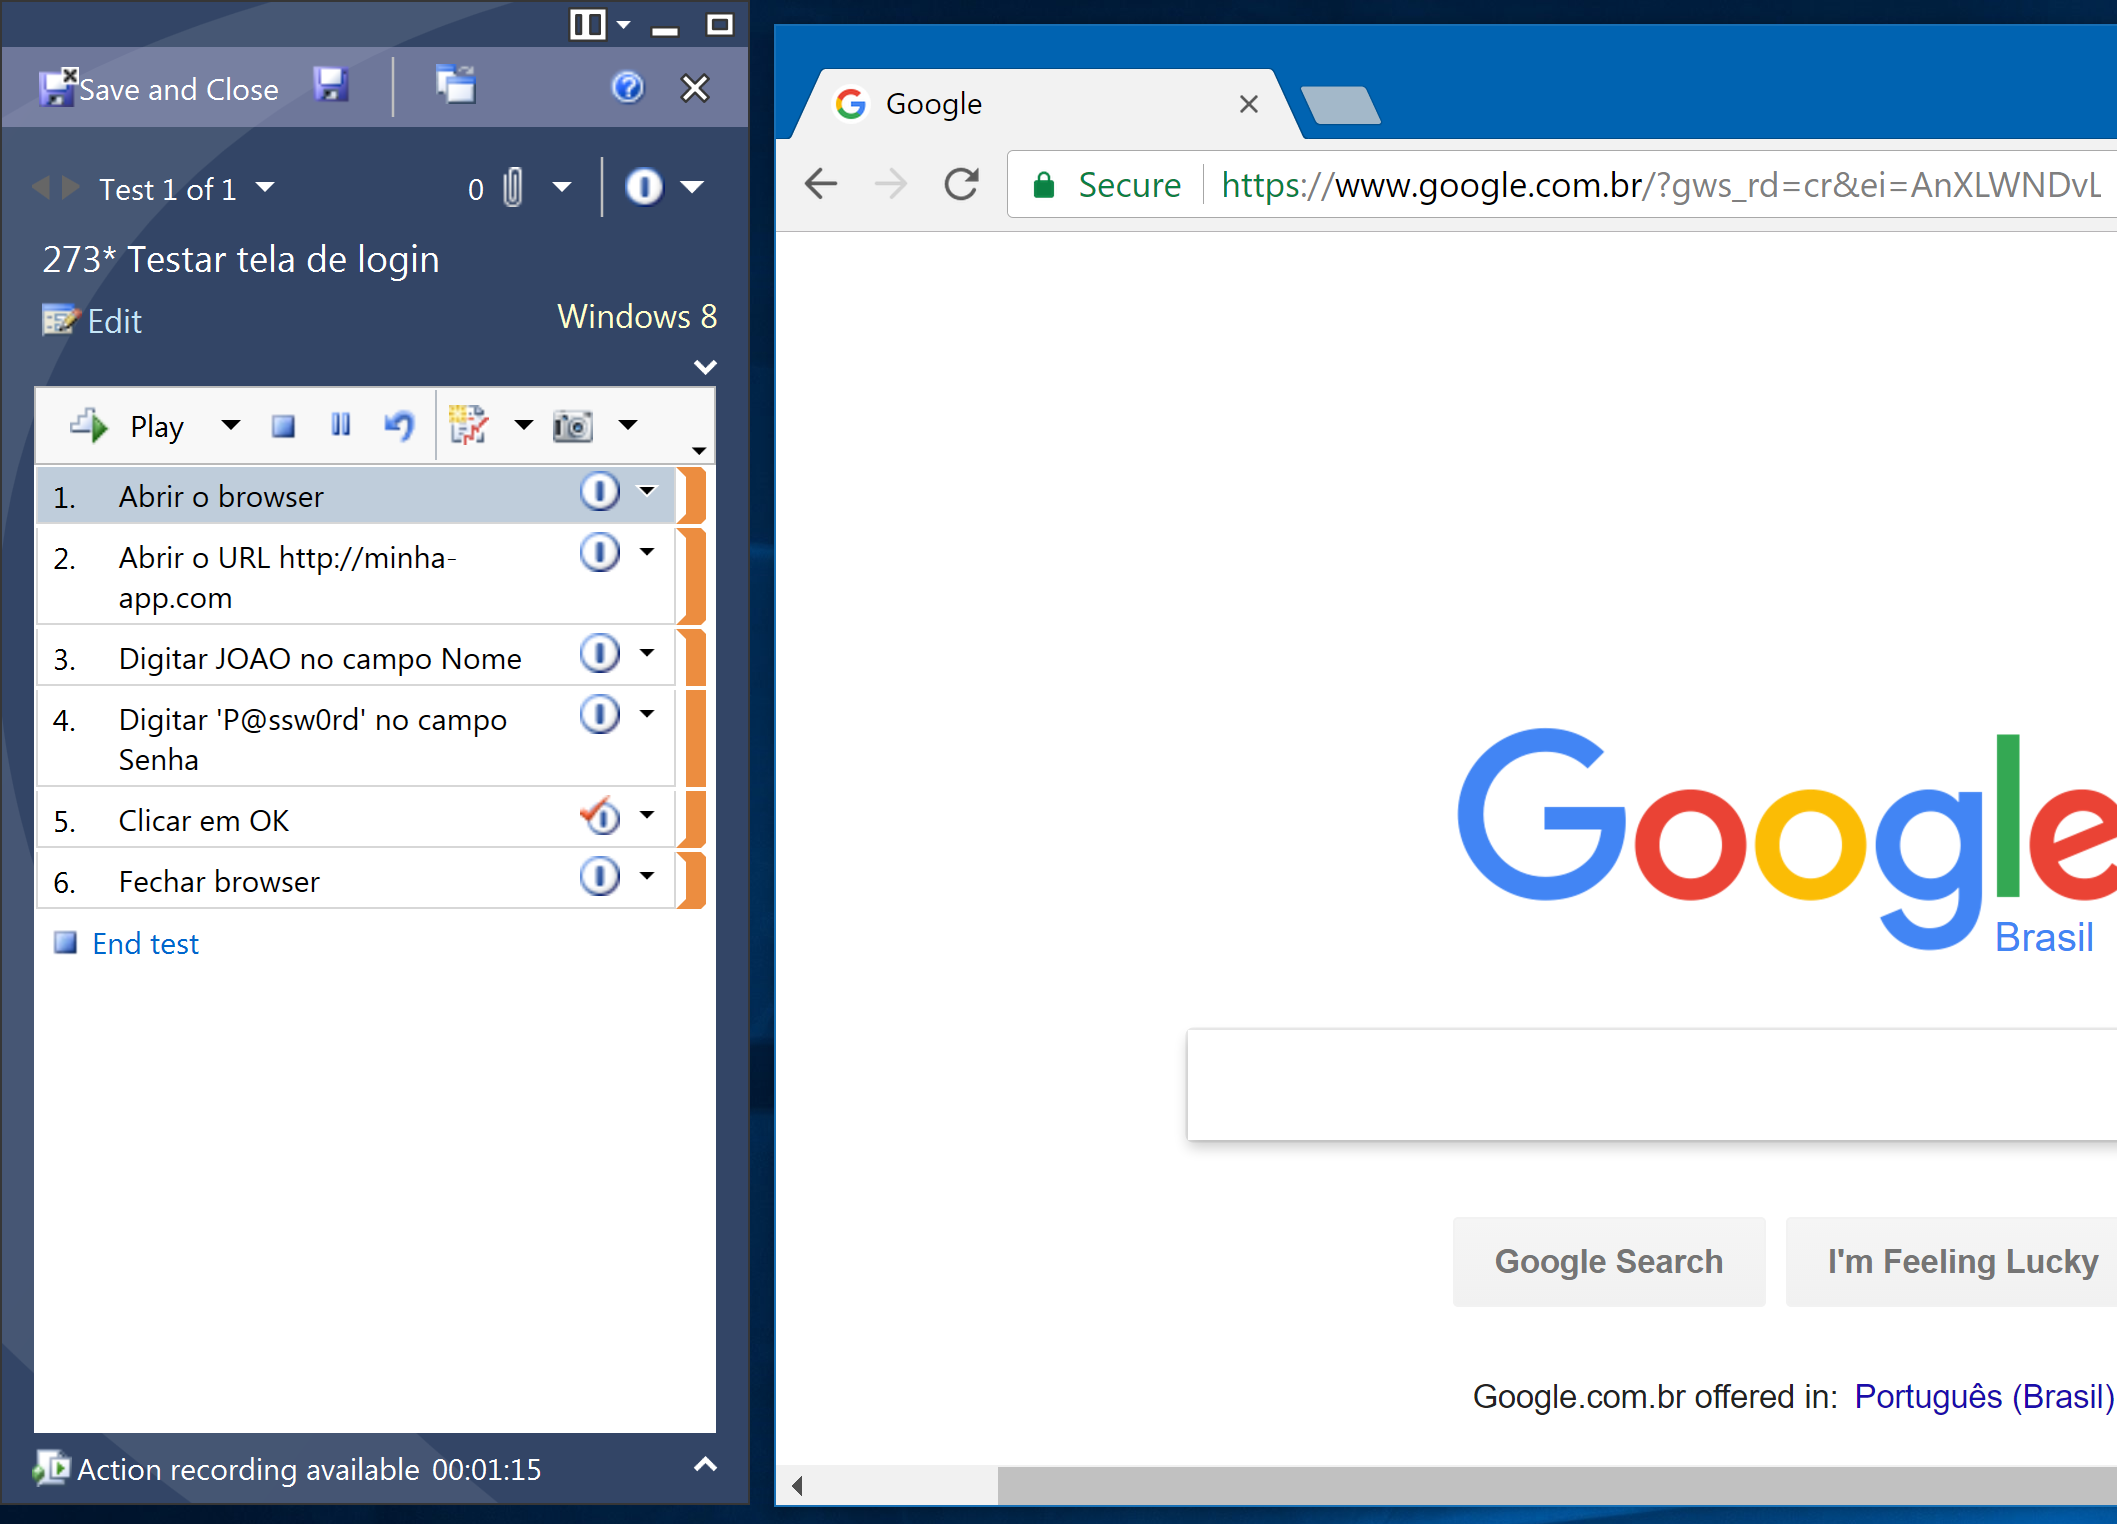Close the Google tab in Chrome
Viewport: 2117px width, 1524px height.
(1248, 104)
